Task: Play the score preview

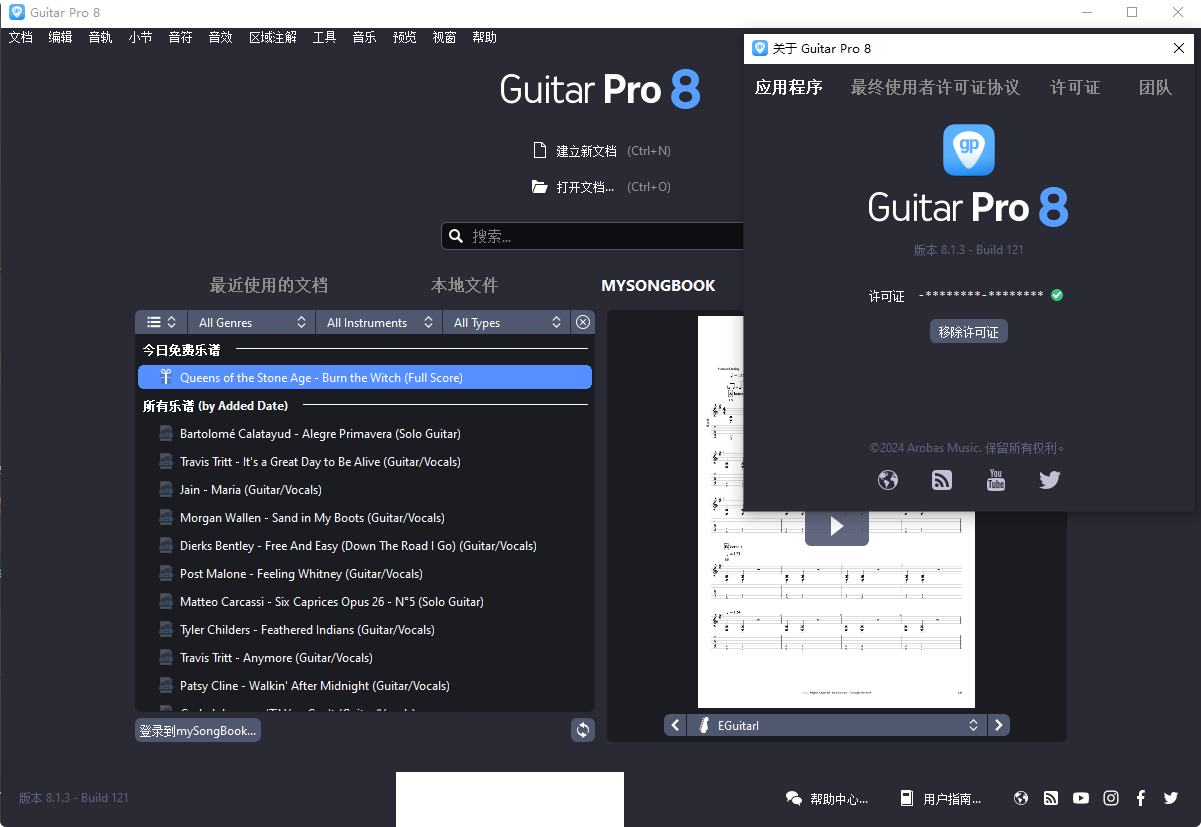Action: (x=837, y=526)
